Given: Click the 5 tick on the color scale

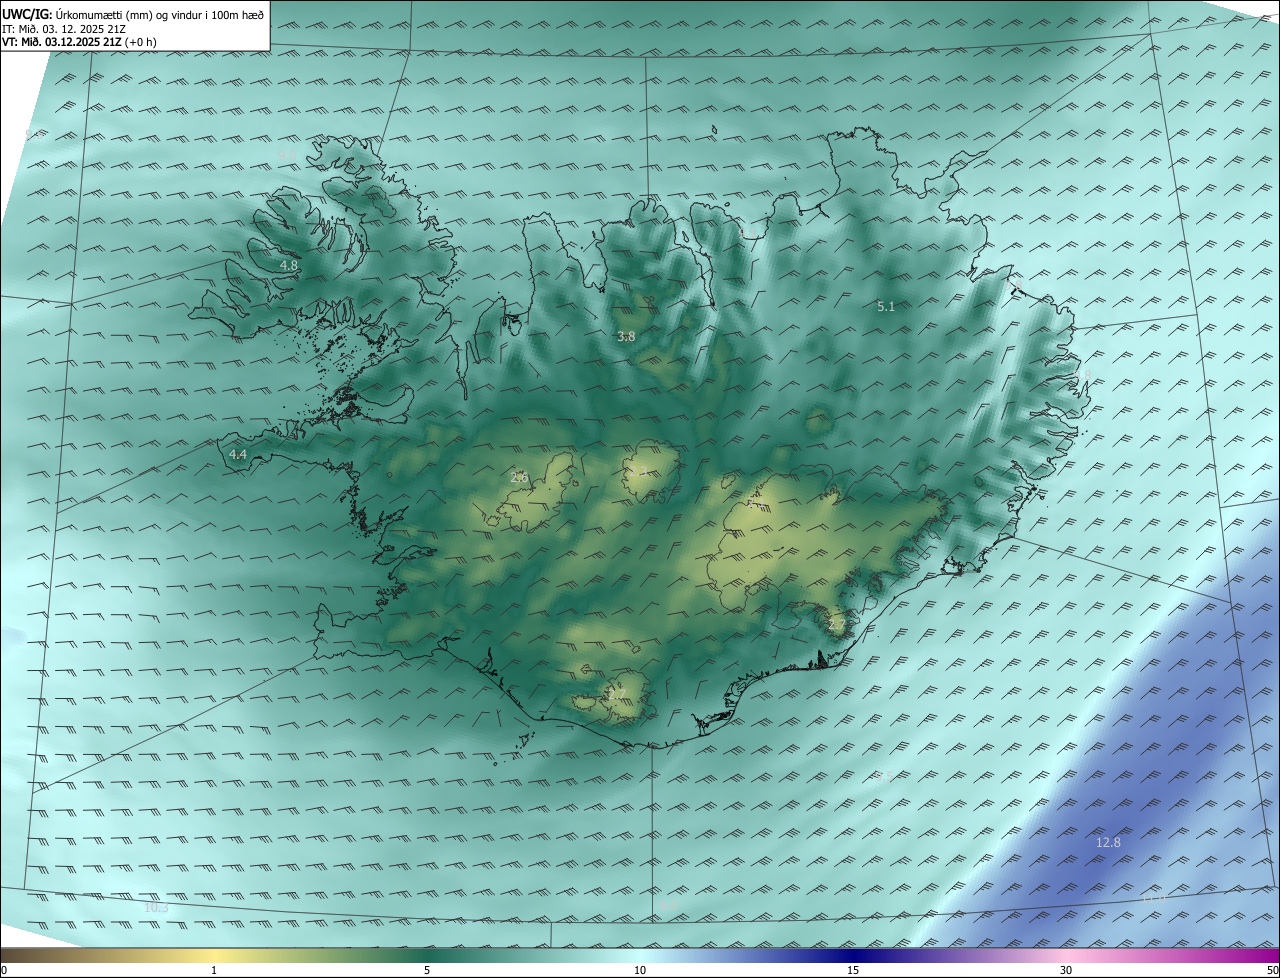Looking at the screenshot, I should pyautogui.click(x=427, y=971).
